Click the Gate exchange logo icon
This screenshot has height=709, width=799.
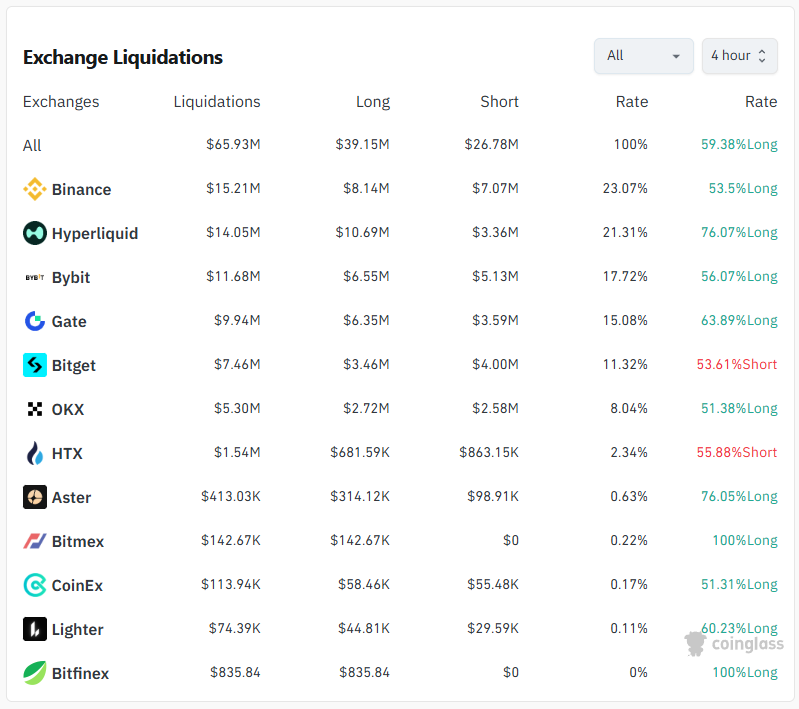coord(35,321)
